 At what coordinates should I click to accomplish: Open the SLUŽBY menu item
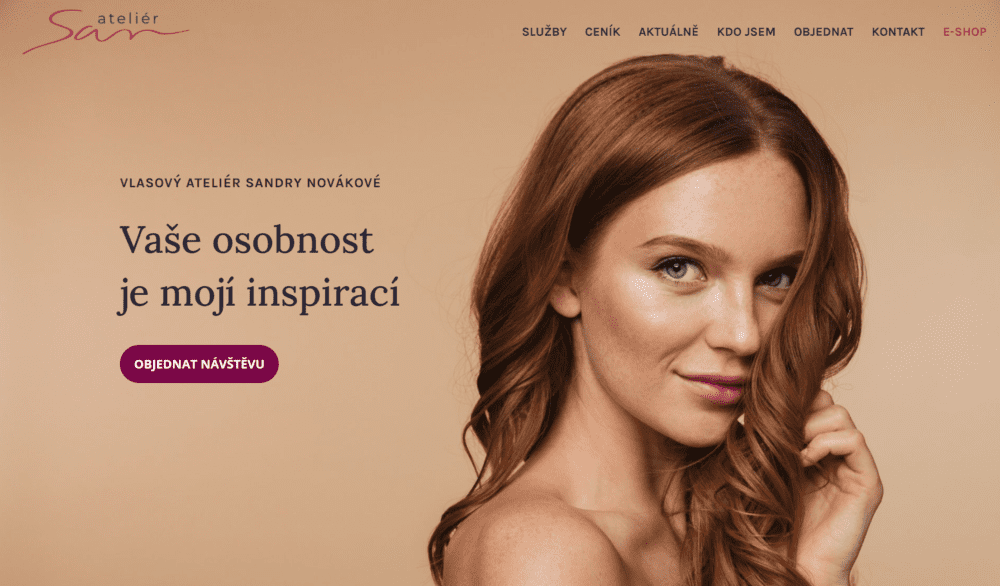pos(544,32)
